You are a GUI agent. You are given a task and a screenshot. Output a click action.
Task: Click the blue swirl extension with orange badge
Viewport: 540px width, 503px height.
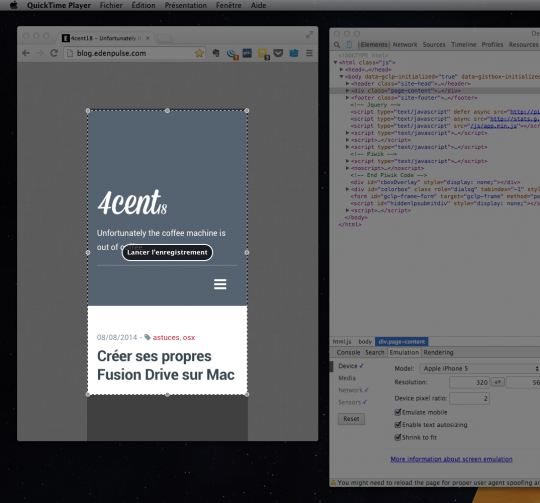pos(232,54)
